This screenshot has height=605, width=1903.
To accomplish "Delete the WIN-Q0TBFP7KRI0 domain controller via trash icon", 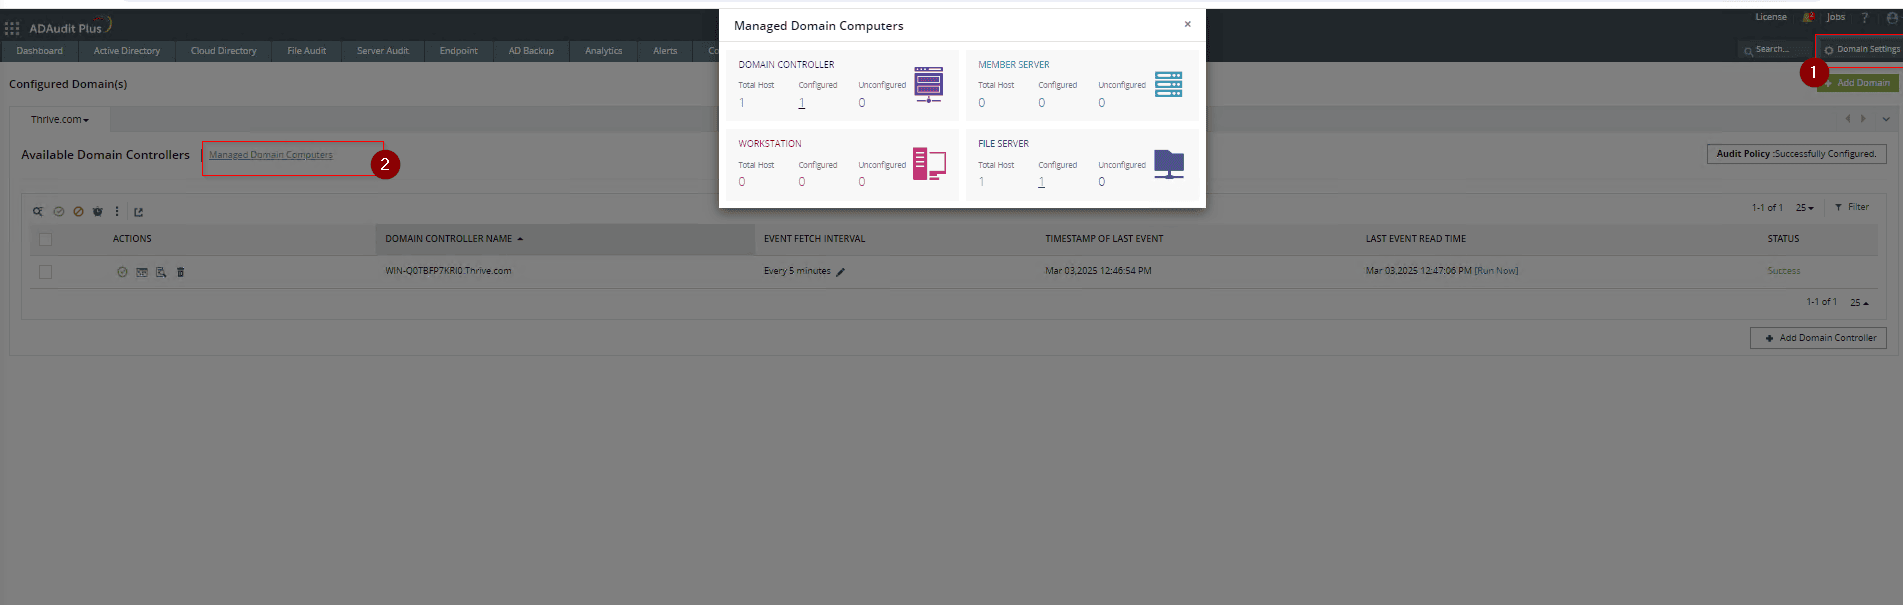I will (x=180, y=271).
